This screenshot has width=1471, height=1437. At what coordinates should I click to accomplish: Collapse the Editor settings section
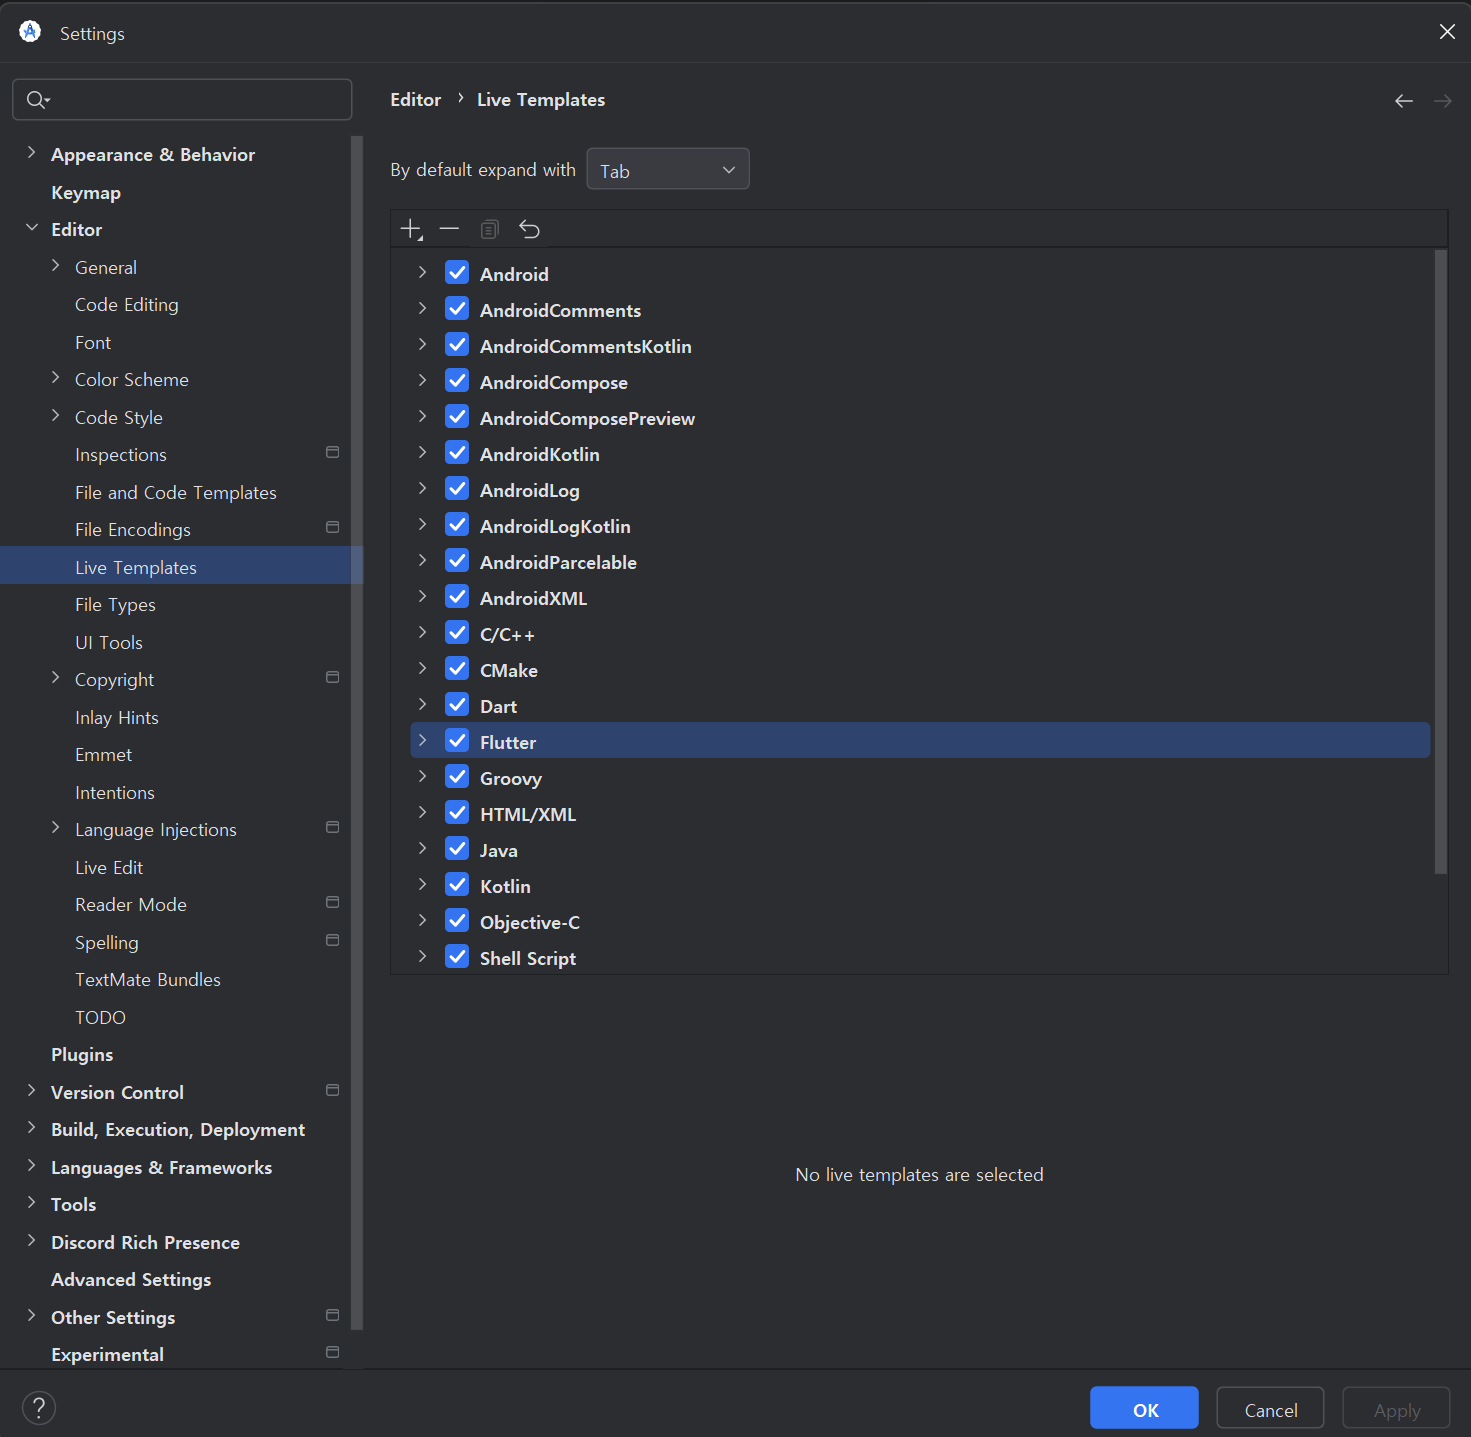pyautogui.click(x=31, y=228)
